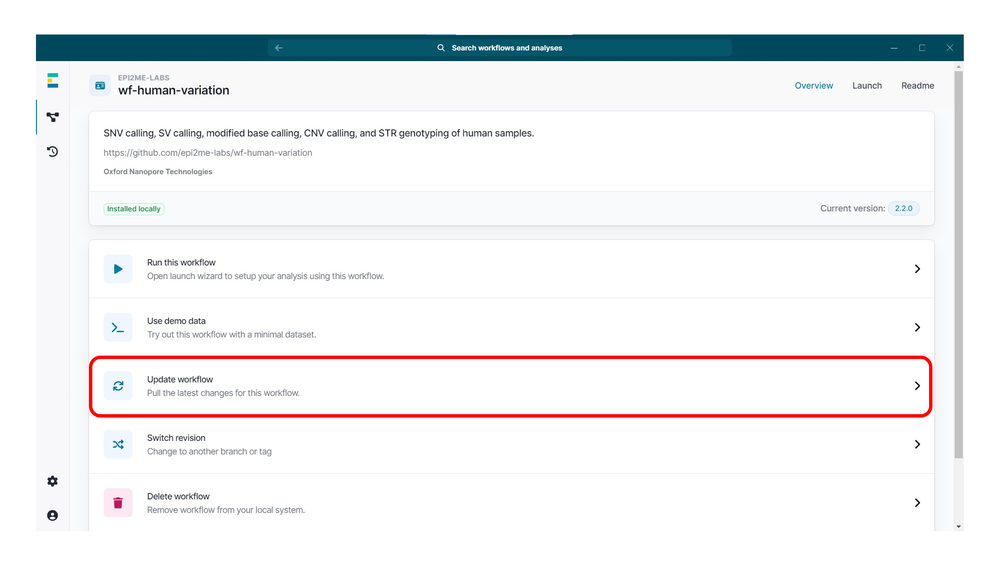
Task: Click the 'Open launch wizard to setup' description
Action: [x=265, y=276]
